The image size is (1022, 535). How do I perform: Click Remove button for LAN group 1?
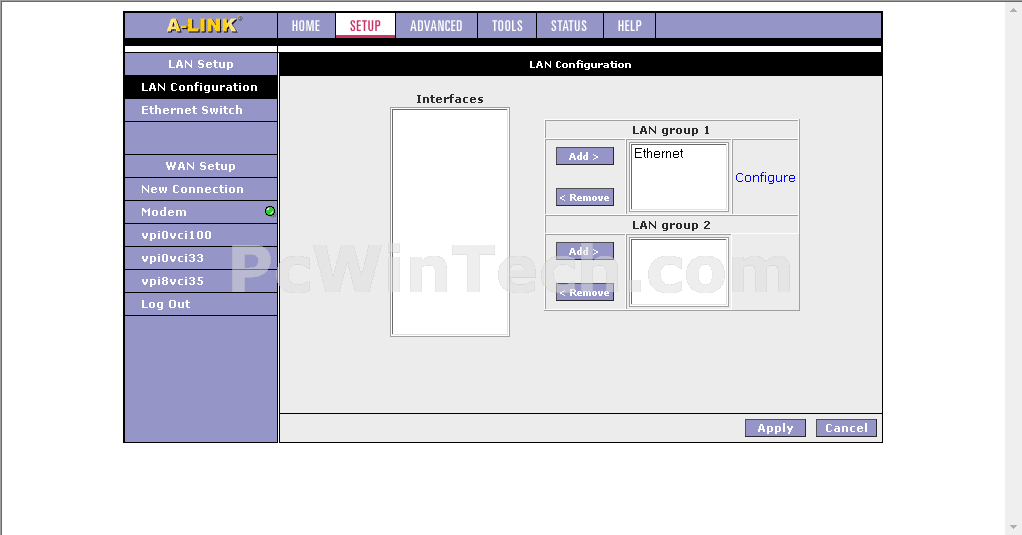[x=585, y=197]
